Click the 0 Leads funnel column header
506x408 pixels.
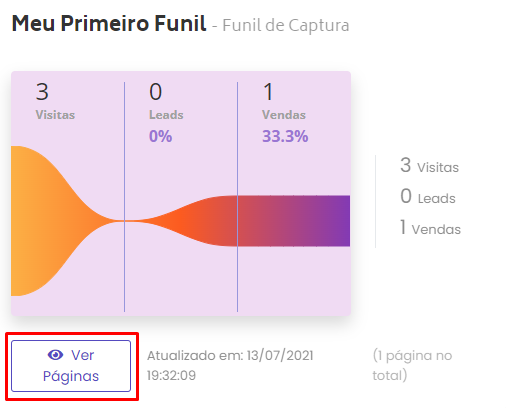click(x=166, y=101)
